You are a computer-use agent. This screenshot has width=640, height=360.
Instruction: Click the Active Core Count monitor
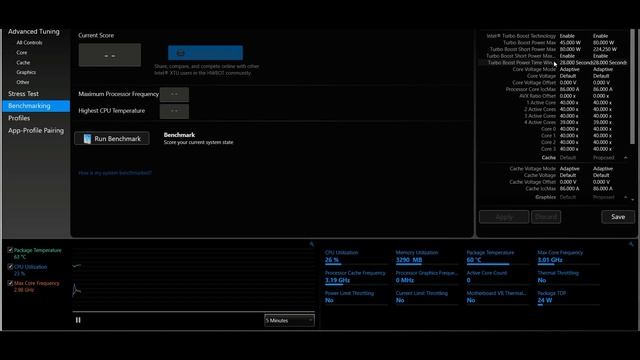coord(498,277)
